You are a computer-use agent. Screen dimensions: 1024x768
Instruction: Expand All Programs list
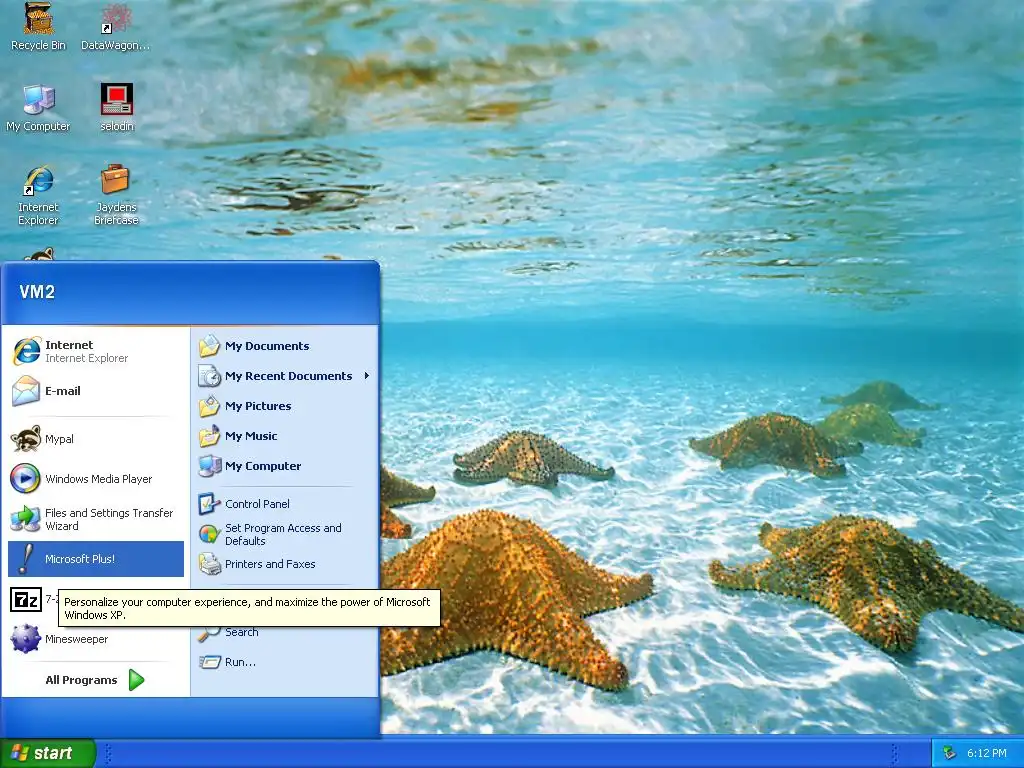(95, 680)
